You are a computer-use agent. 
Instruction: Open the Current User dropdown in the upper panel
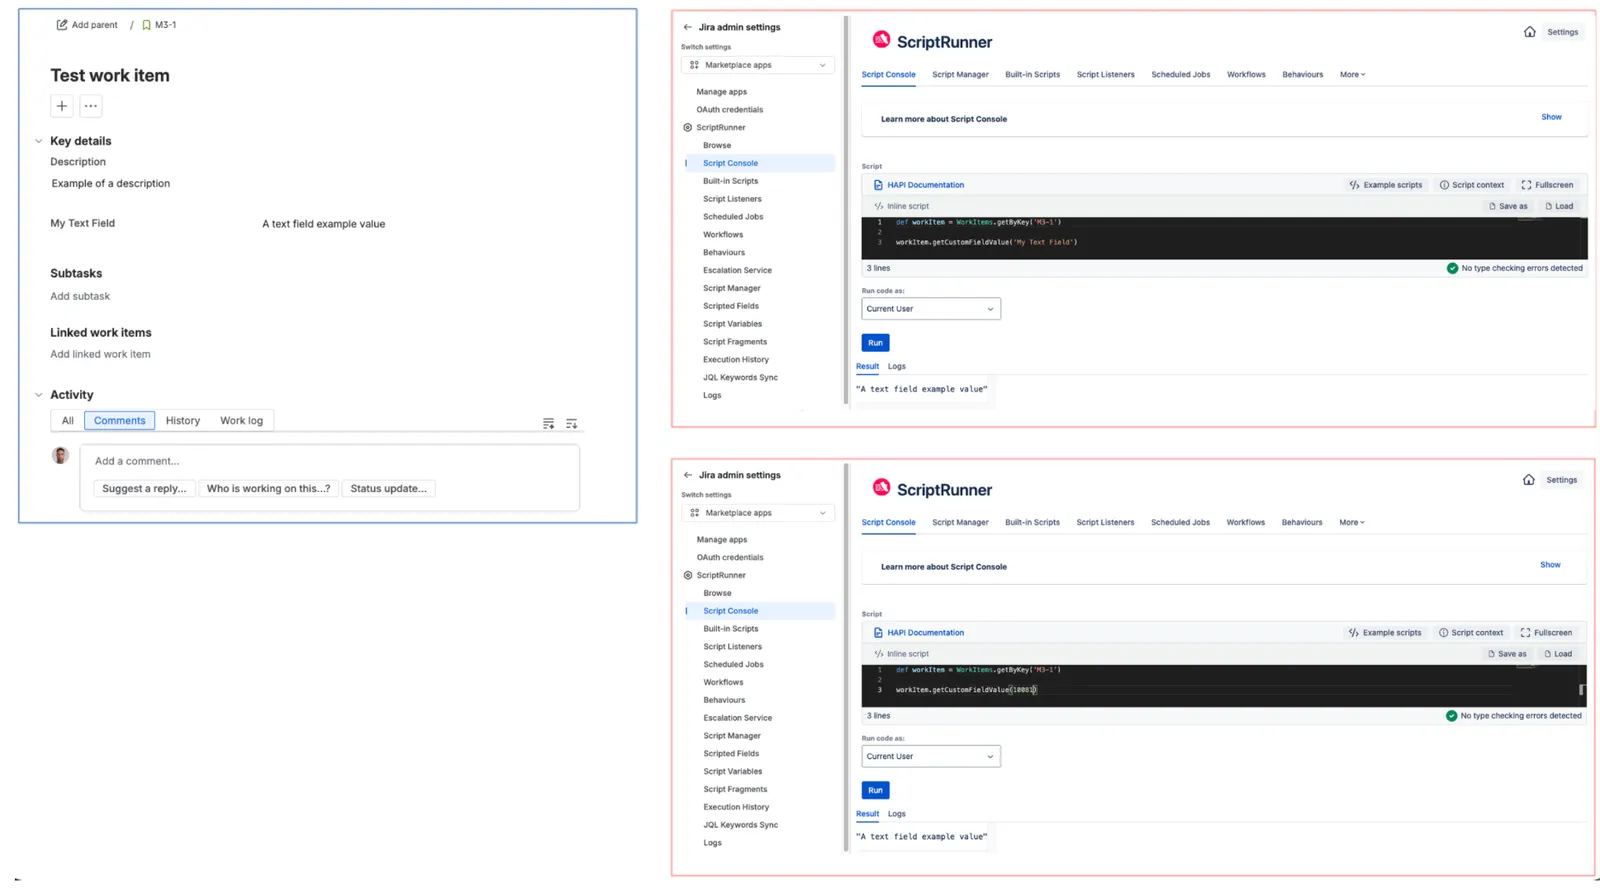[x=931, y=309]
